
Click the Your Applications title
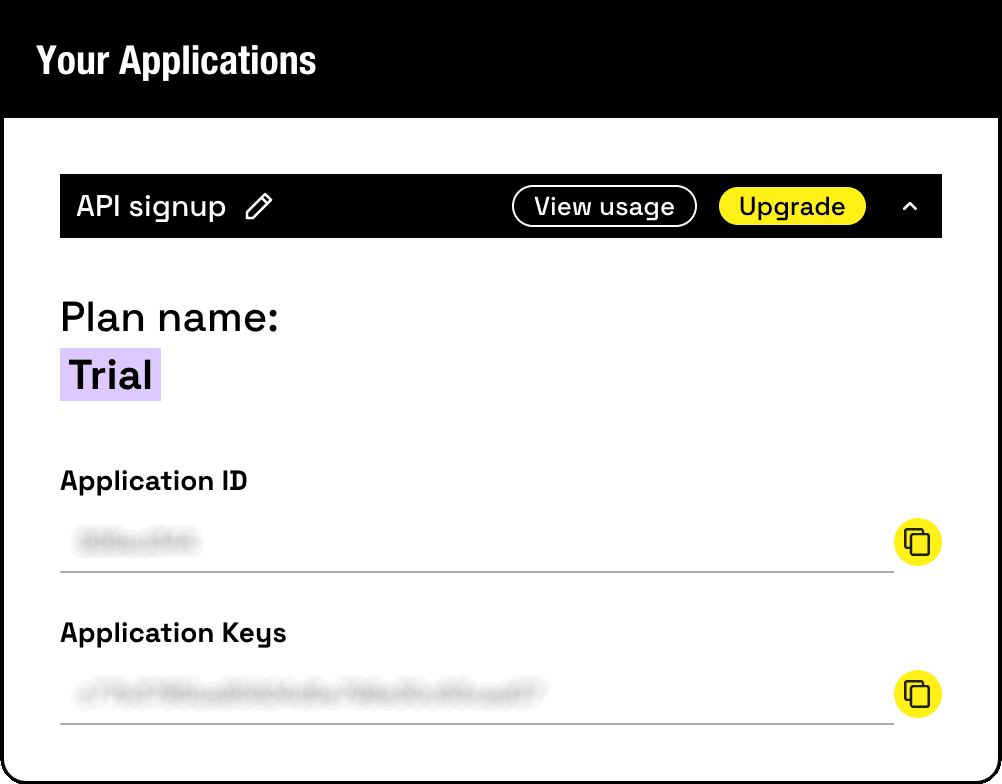coord(176,60)
